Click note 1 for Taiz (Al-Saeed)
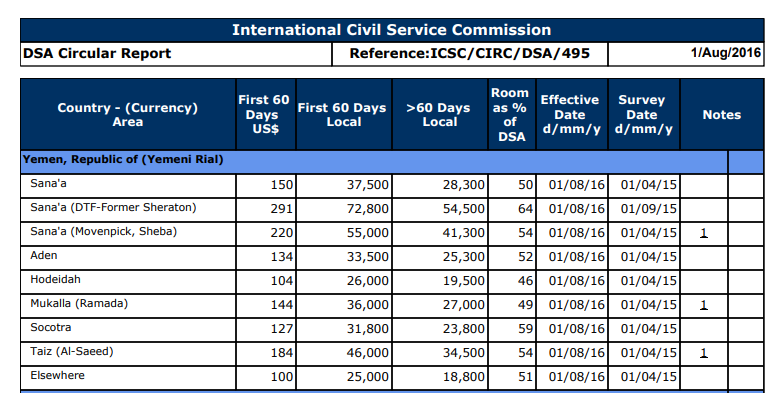778x393 pixels. (x=704, y=353)
